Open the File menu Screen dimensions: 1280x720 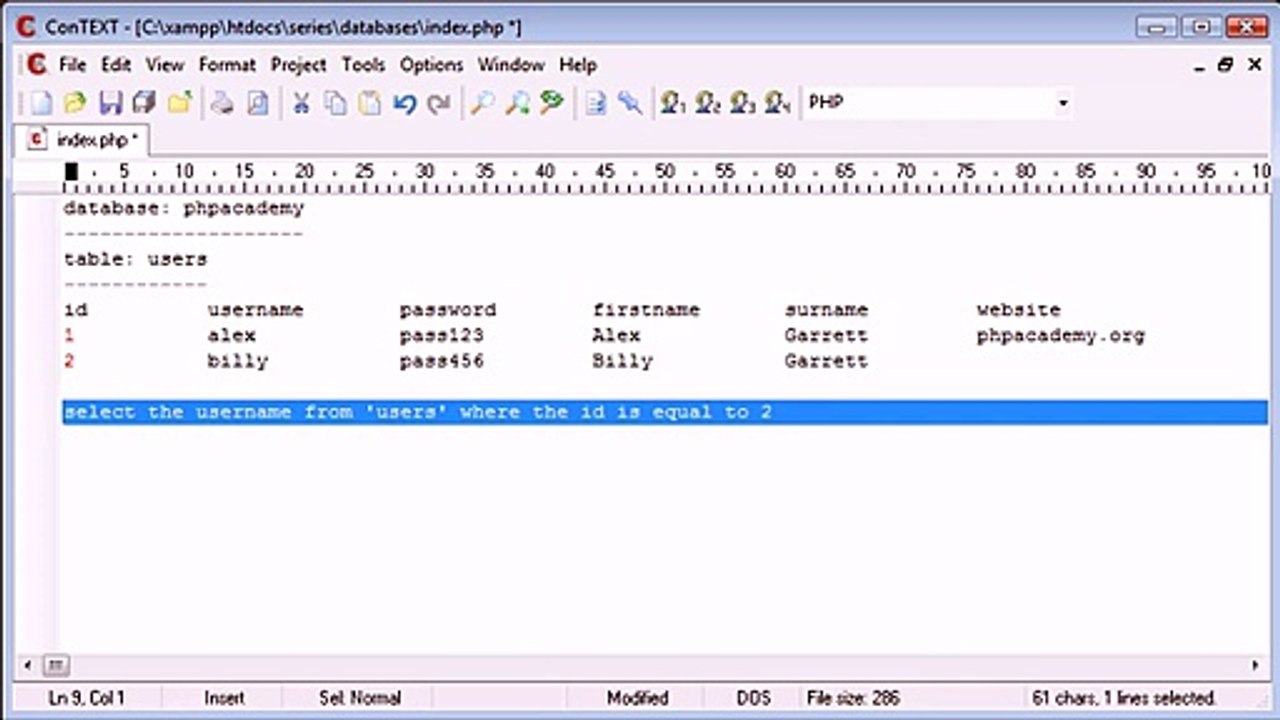pyautogui.click(x=72, y=64)
